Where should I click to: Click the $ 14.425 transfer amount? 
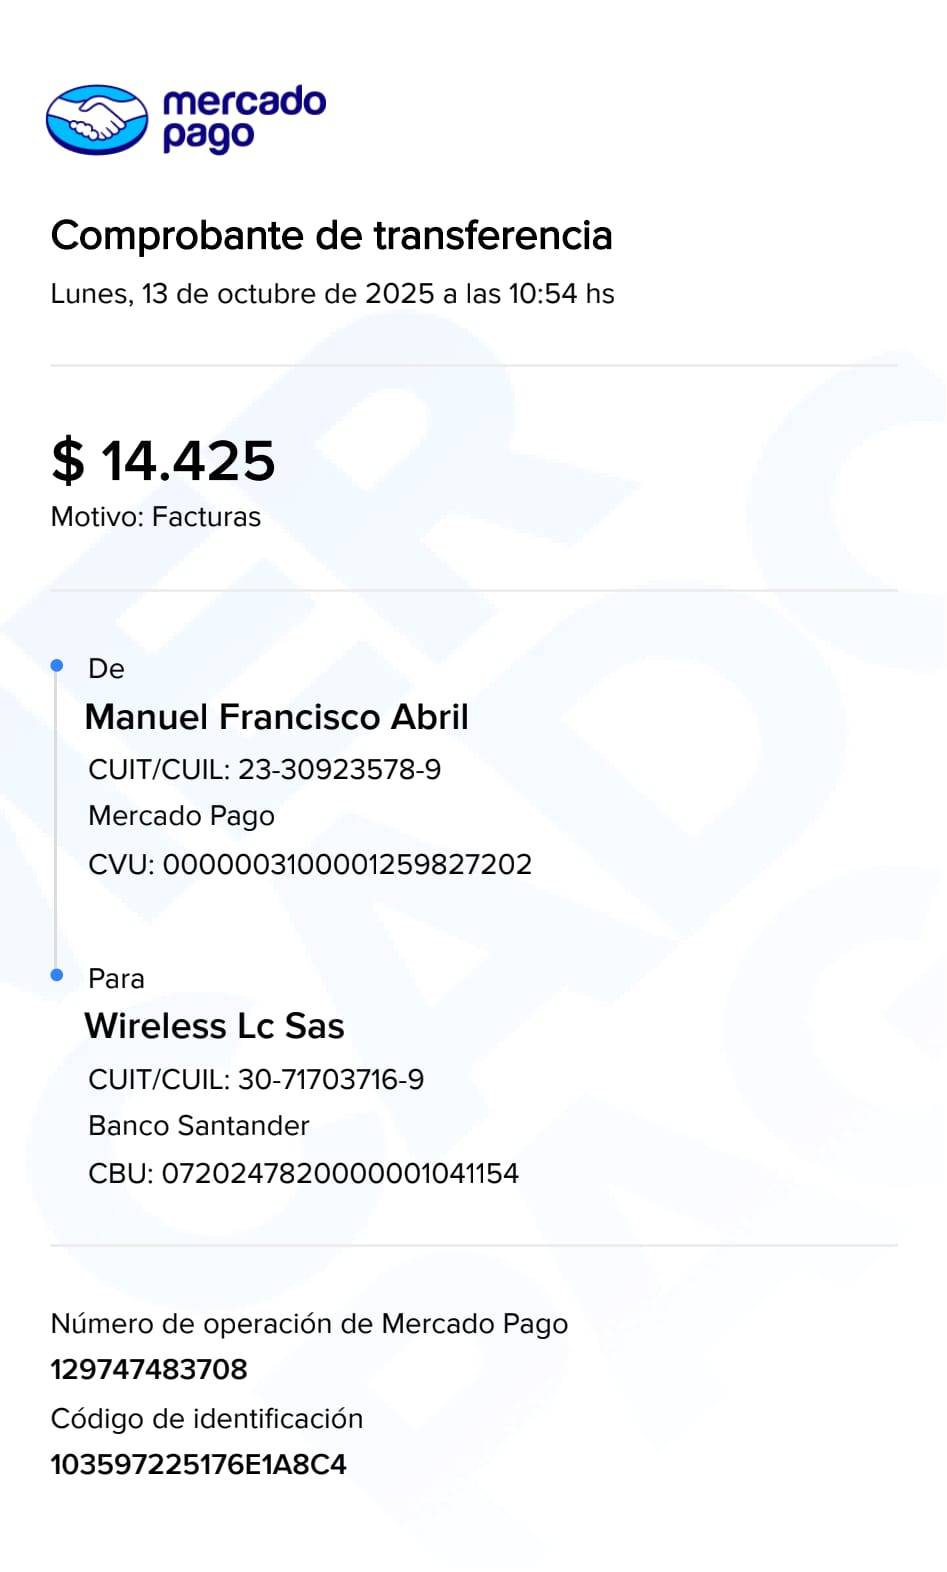coord(163,461)
